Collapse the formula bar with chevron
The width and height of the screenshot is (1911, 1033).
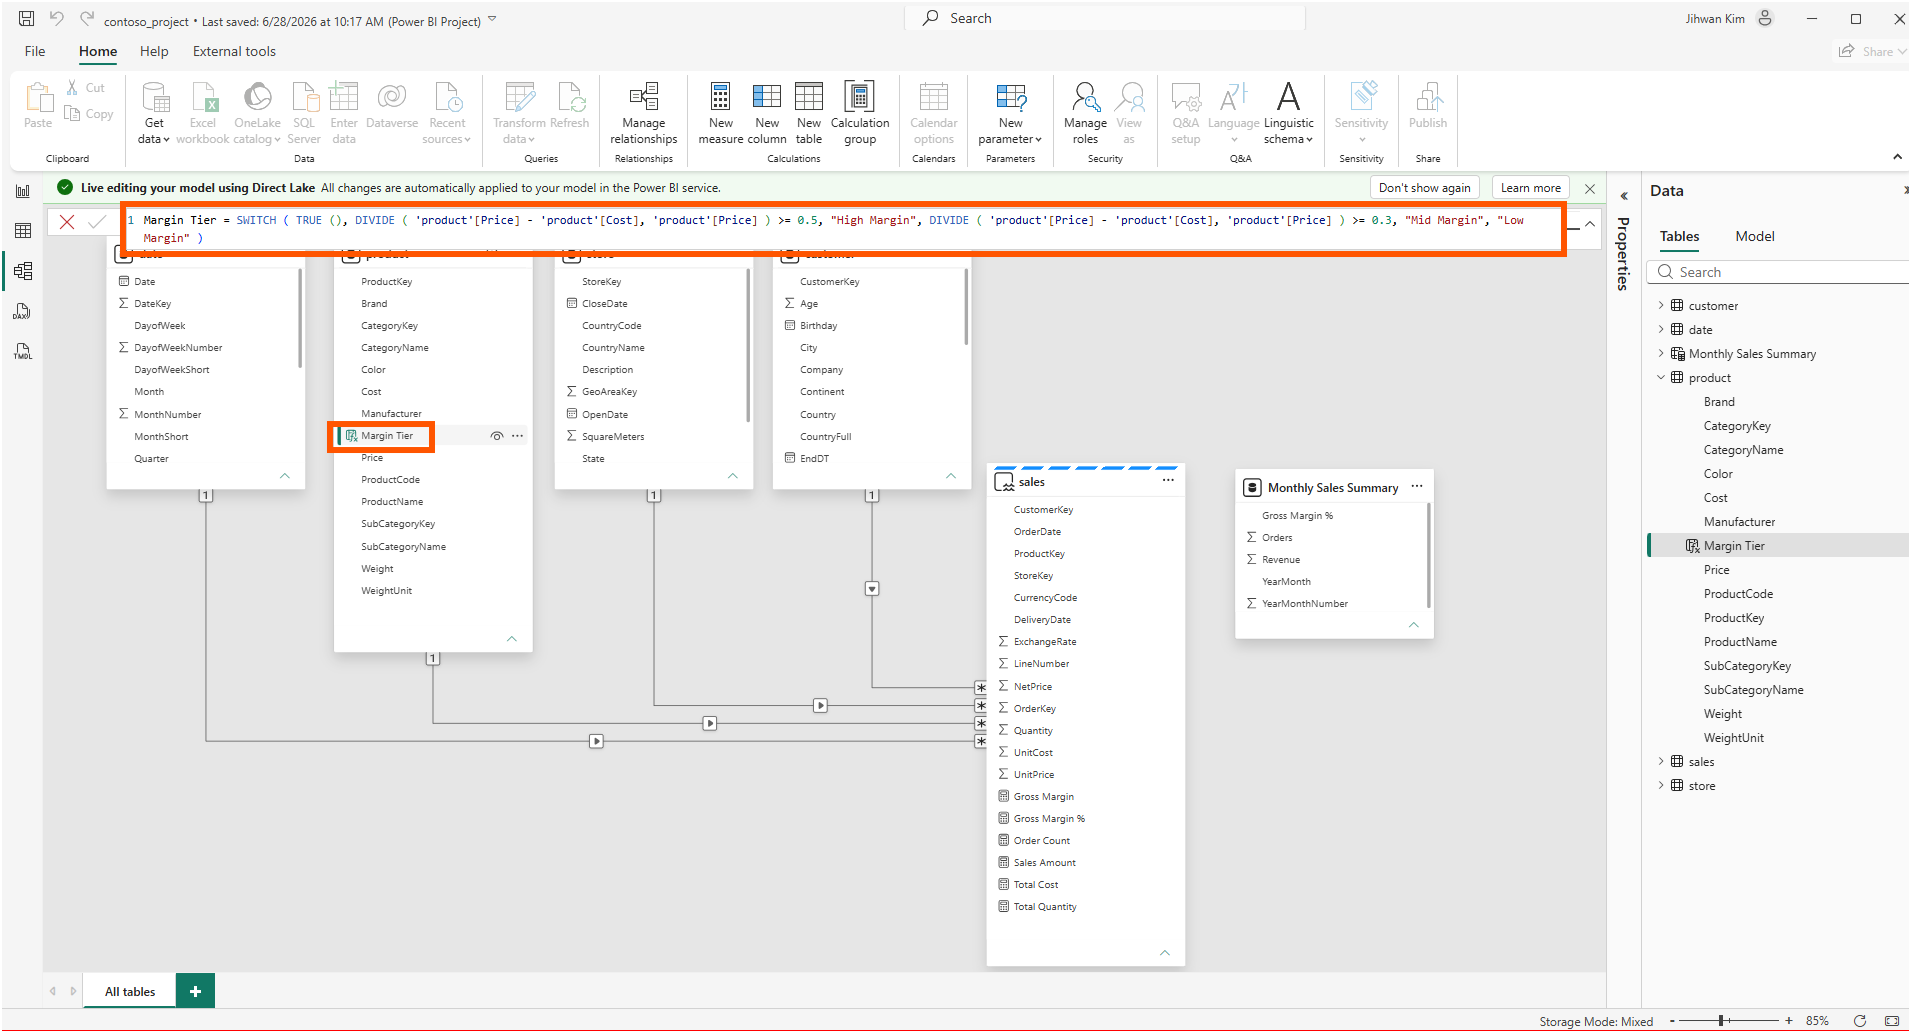click(x=1589, y=225)
